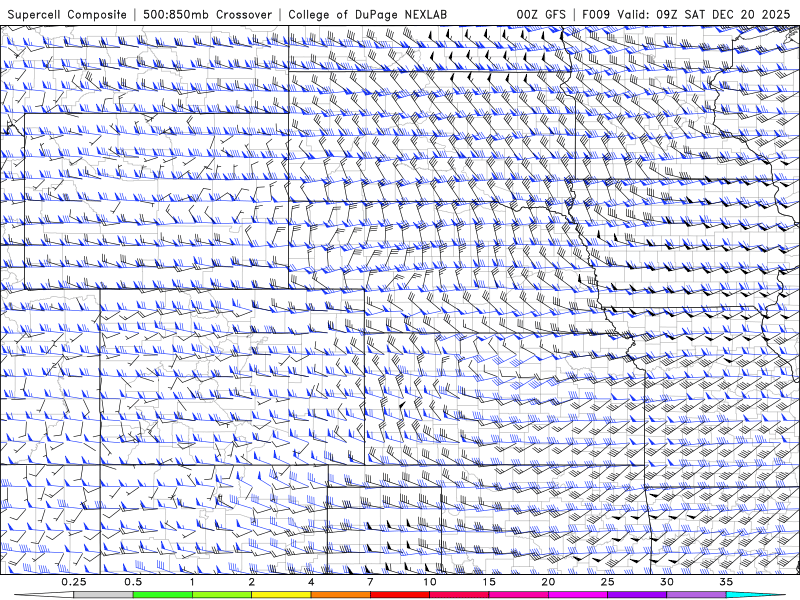Select the yellow 2–4 color bar segment
Viewport: 800px width, 600px height.
pyautogui.click(x=281, y=595)
